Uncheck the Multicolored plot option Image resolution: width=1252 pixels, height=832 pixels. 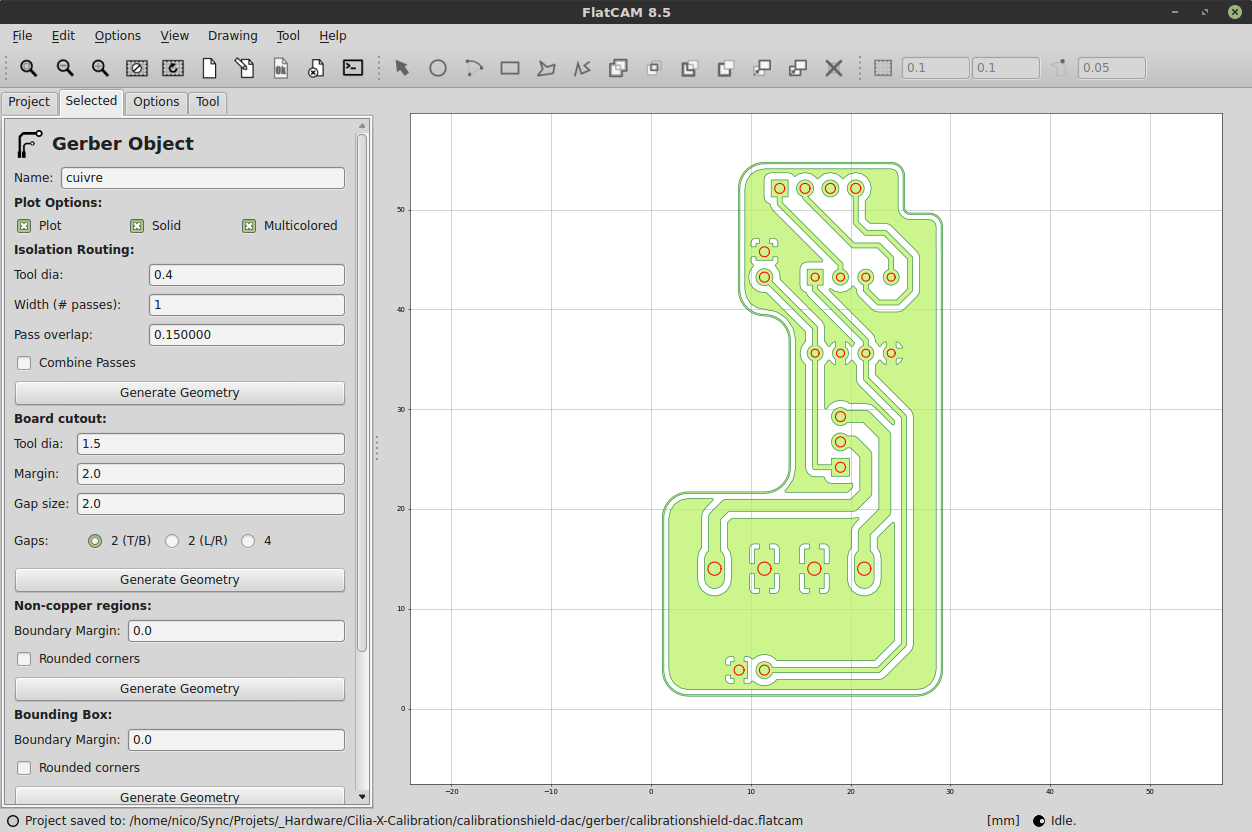point(249,226)
